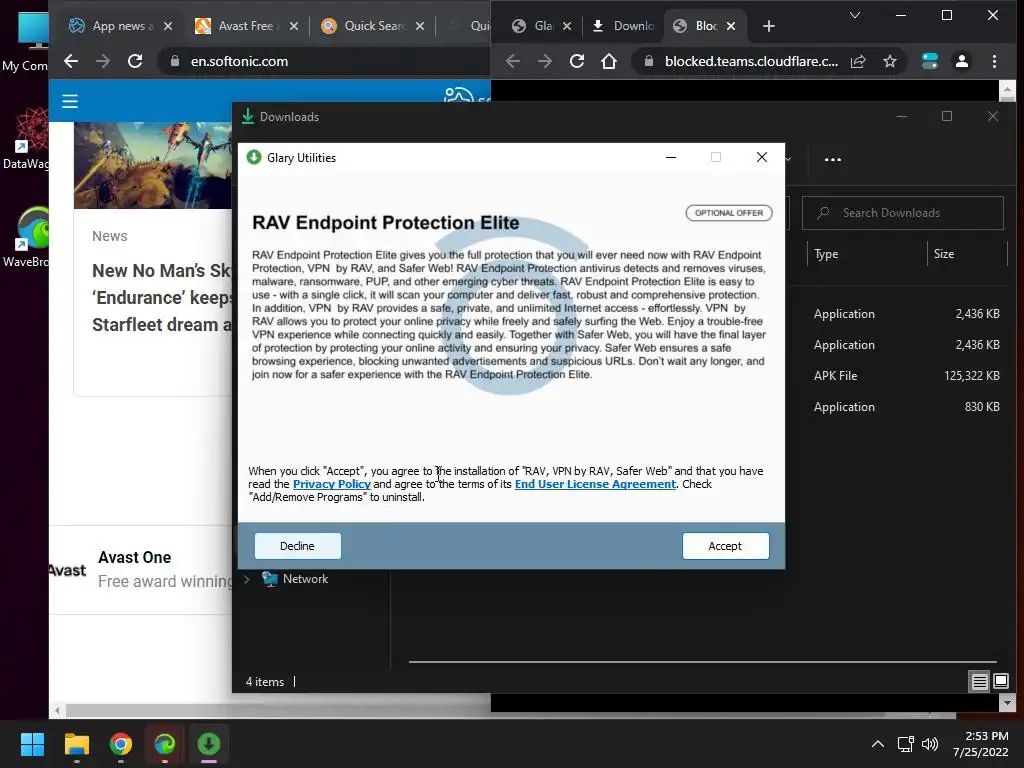This screenshot has height=768, width=1024.
Task: Bookmark the blocked Cloudflare page
Action: [x=889, y=61]
